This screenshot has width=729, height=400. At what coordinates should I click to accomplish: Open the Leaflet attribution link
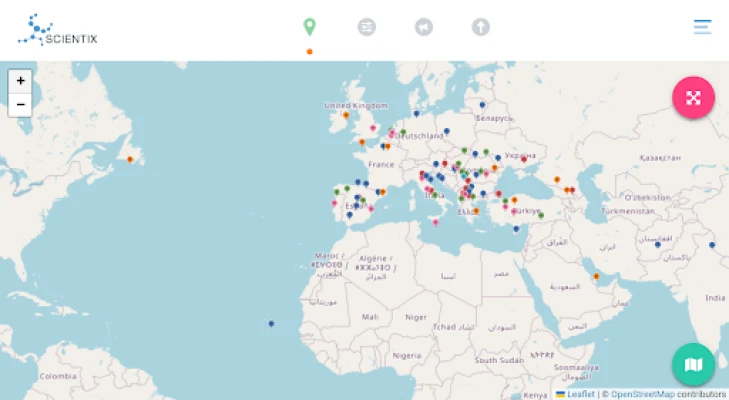click(580, 394)
